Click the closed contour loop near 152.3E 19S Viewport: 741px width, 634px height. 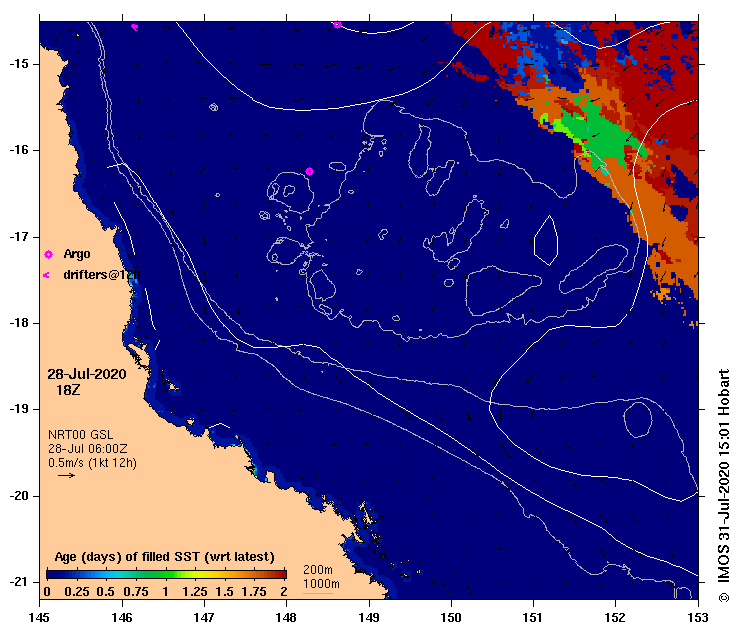coord(638,420)
